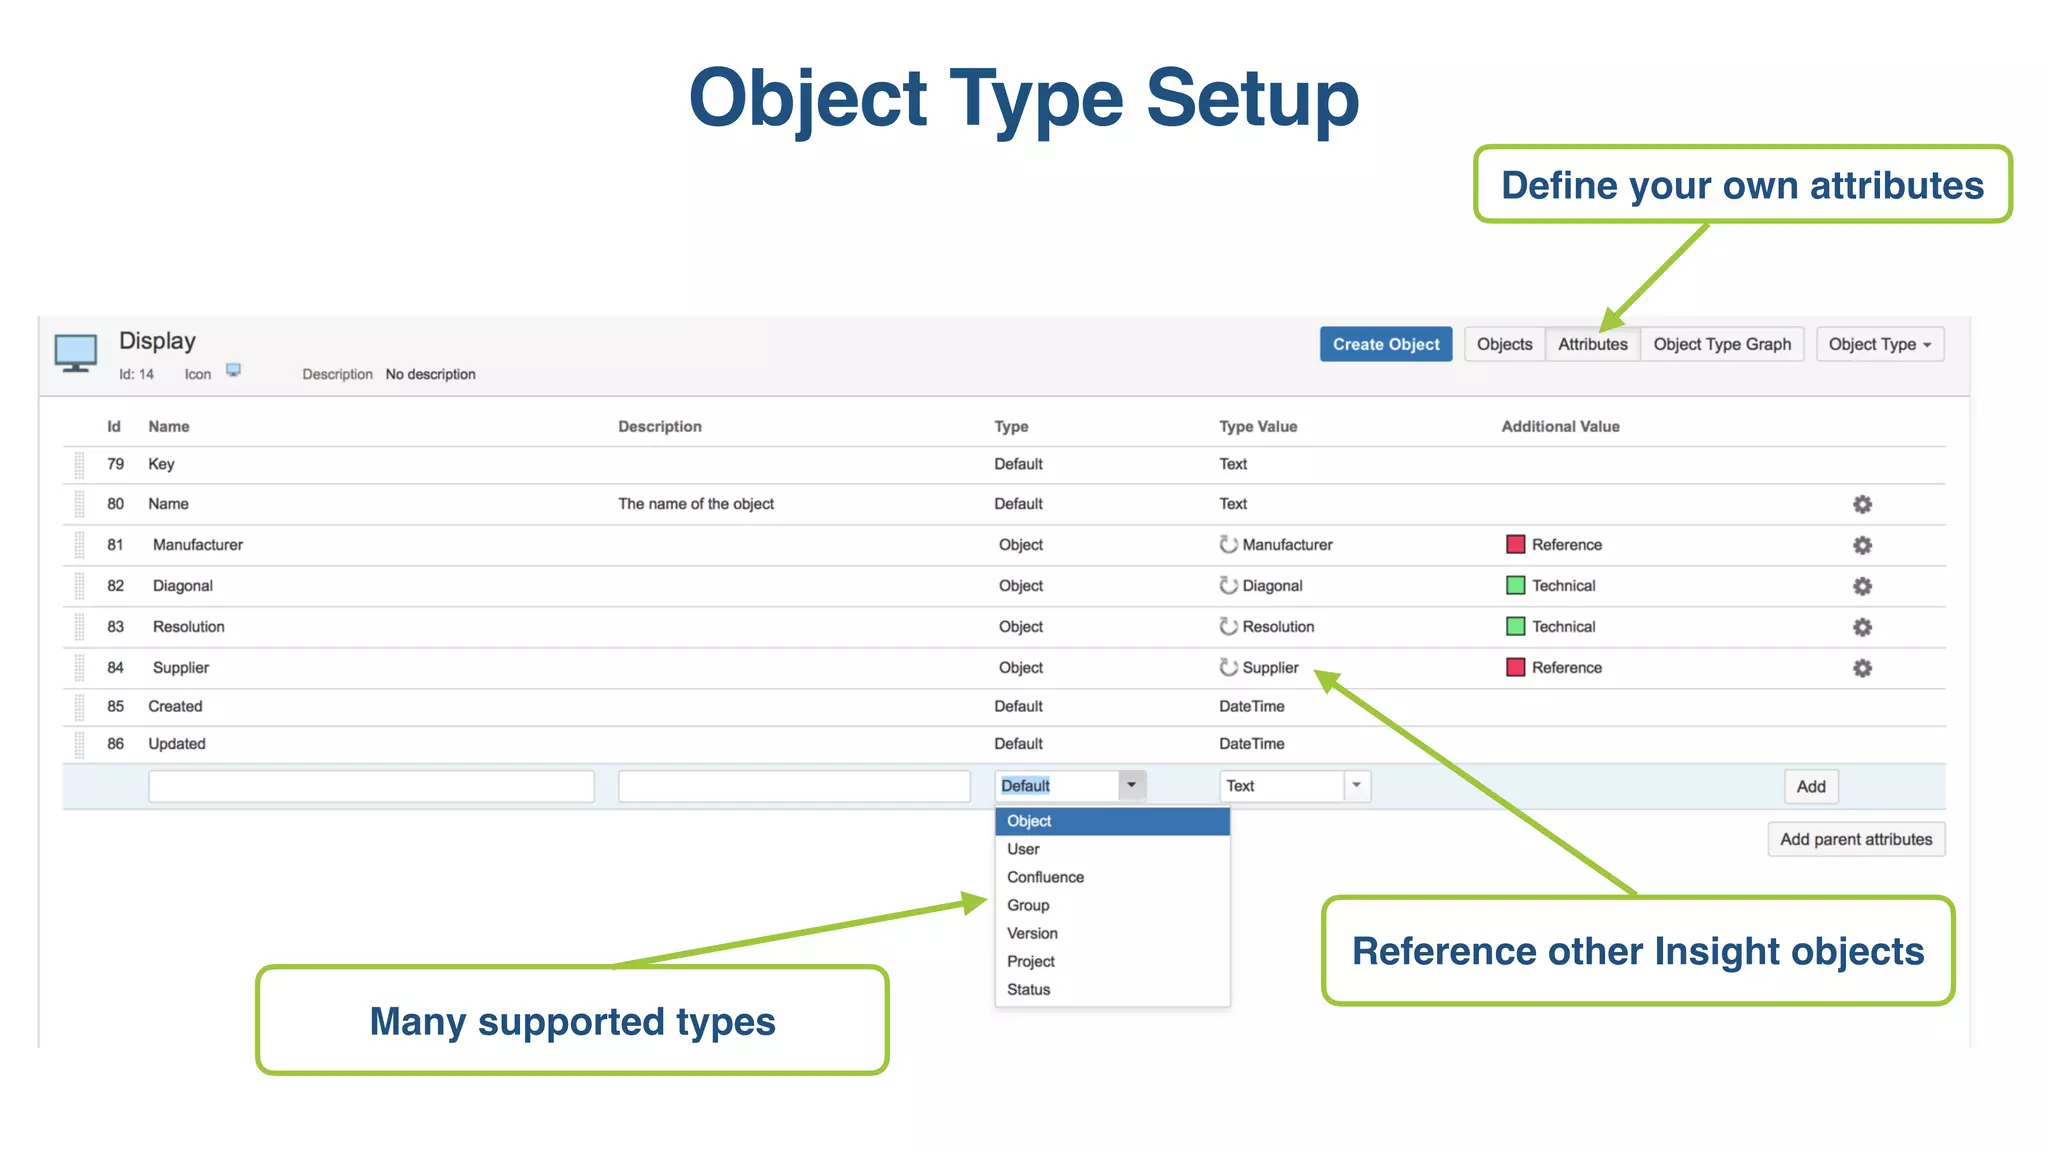This screenshot has height=1152, width=2048.
Task: Click red swatch for Supplier Reference
Action: click(x=1516, y=667)
